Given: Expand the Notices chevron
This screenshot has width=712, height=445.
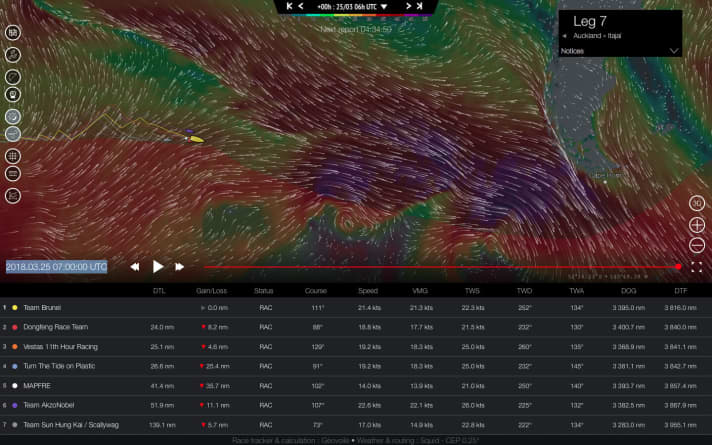Looking at the screenshot, I should pyautogui.click(x=674, y=51).
